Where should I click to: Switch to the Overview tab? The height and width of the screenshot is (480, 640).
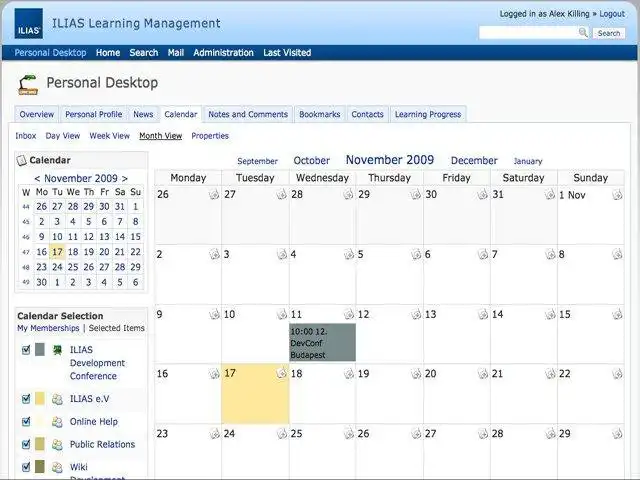pyautogui.click(x=37, y=114)
